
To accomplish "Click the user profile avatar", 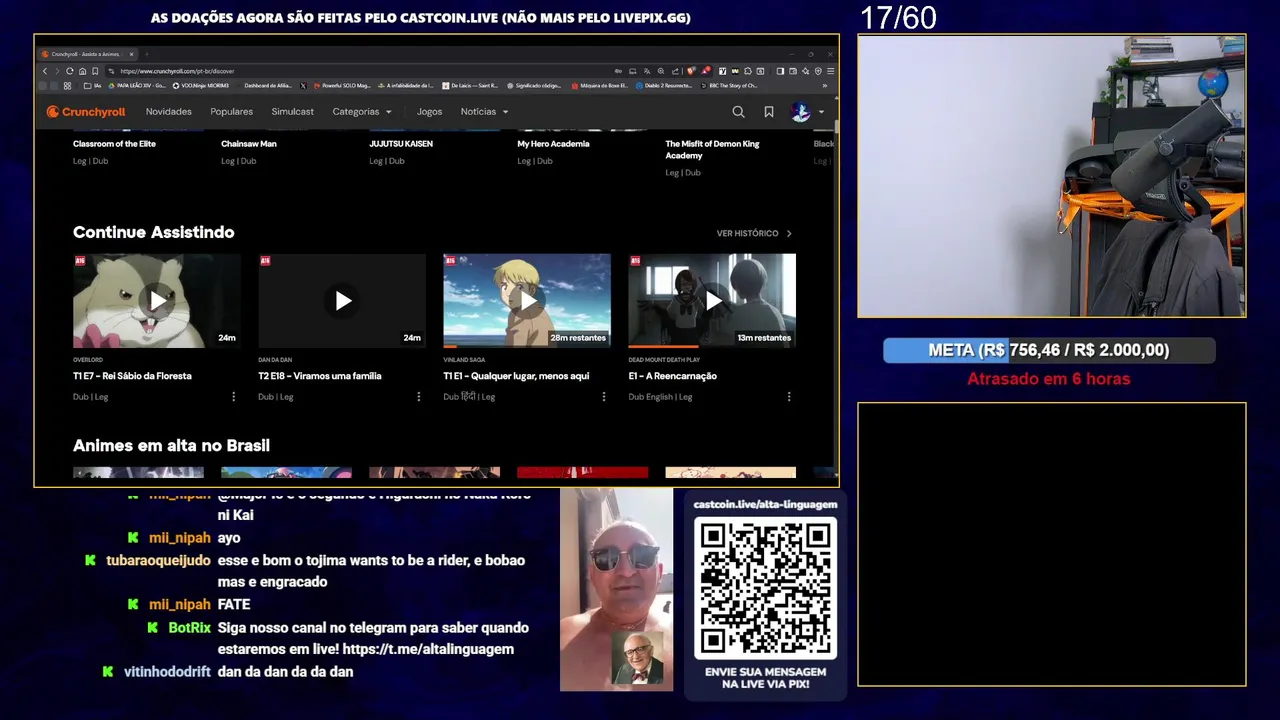I will 800,112.
